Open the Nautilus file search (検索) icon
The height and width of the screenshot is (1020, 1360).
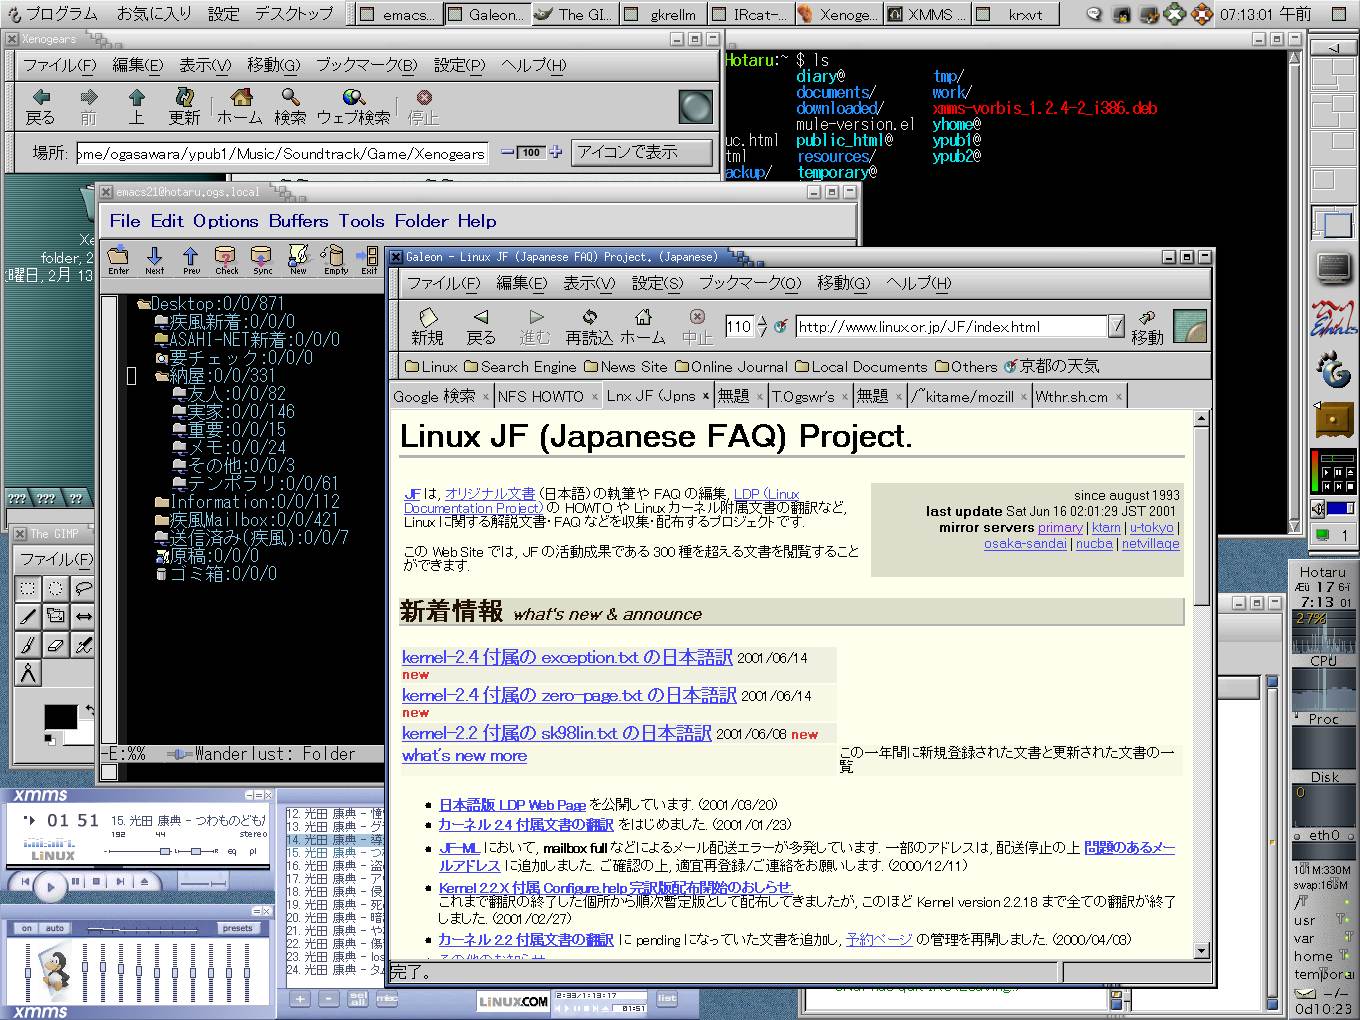(290, 106)
